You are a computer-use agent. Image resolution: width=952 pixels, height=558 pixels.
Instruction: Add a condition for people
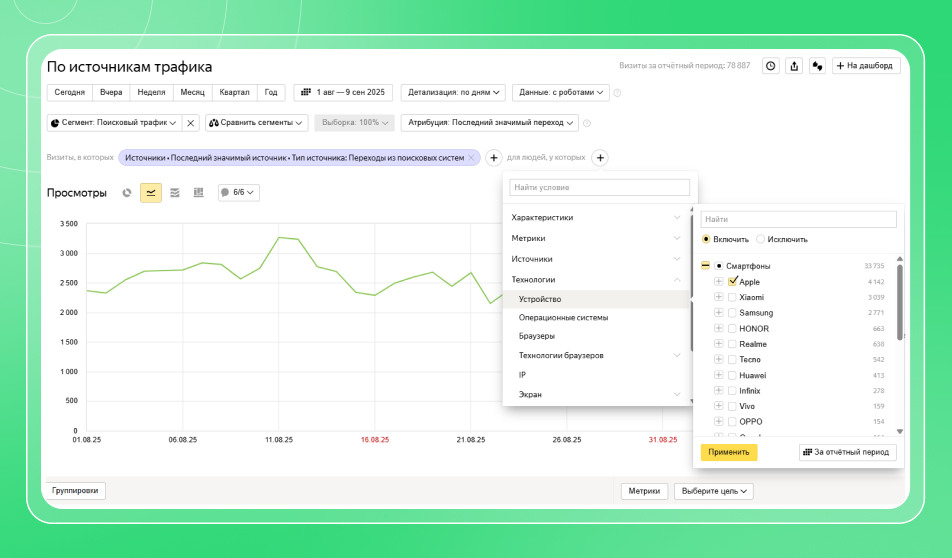[x=600, y=158]
